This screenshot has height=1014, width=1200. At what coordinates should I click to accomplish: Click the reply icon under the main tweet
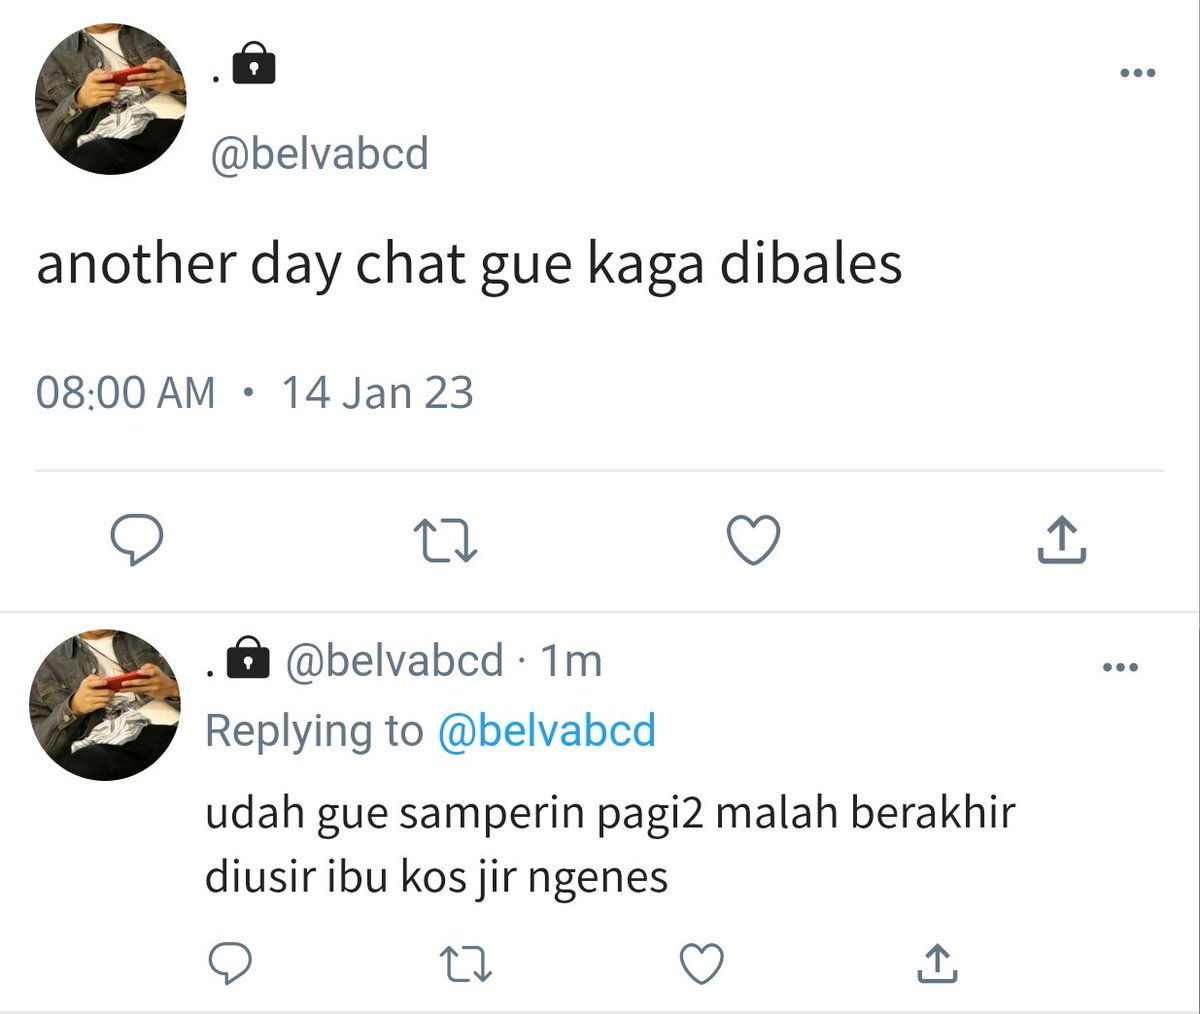click(x=136, y=541)
